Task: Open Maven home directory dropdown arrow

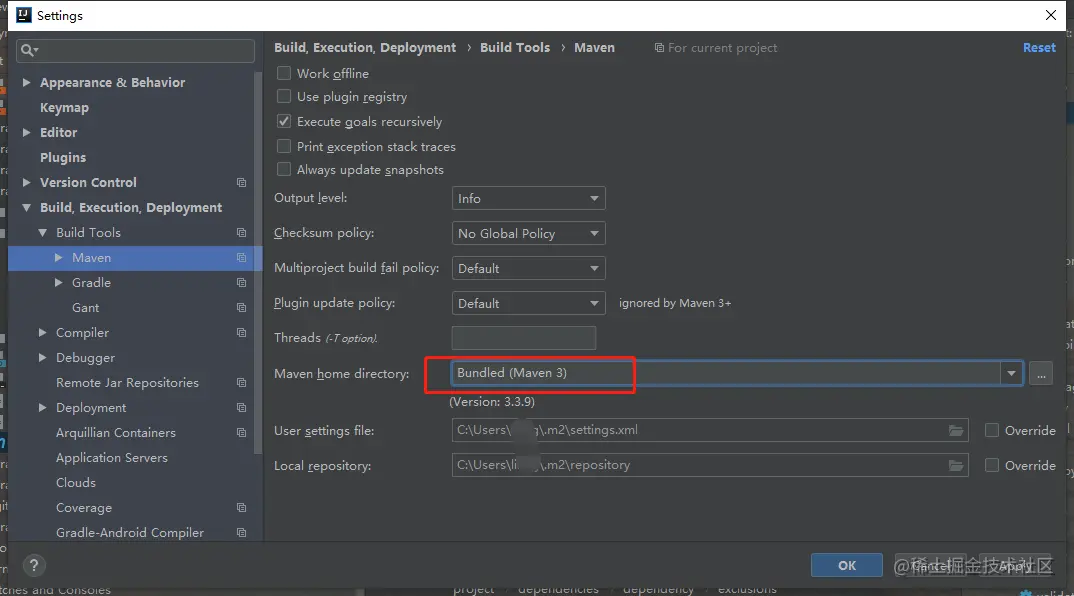Action: point(1011,373)
